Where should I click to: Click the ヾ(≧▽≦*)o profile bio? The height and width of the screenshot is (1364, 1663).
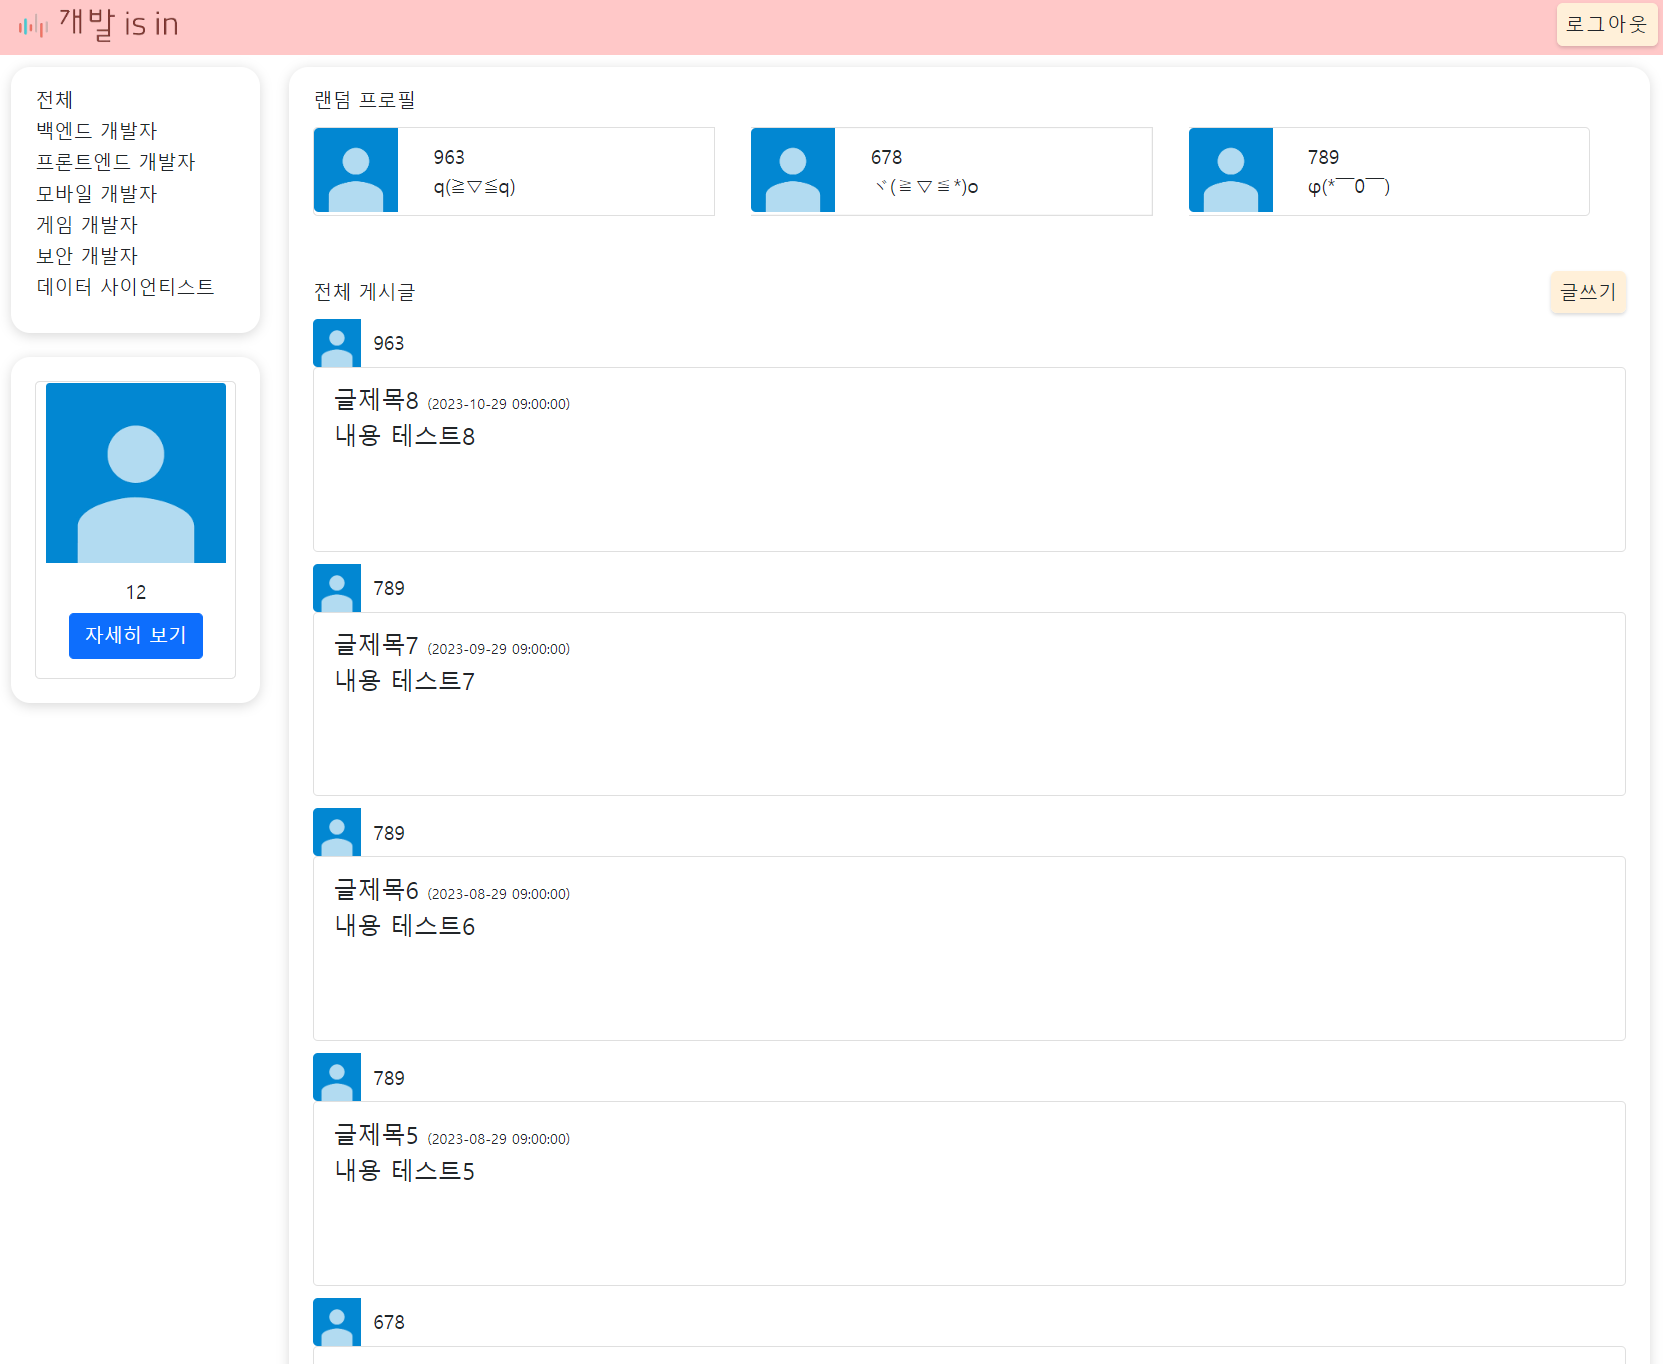(x=925, y=187)
